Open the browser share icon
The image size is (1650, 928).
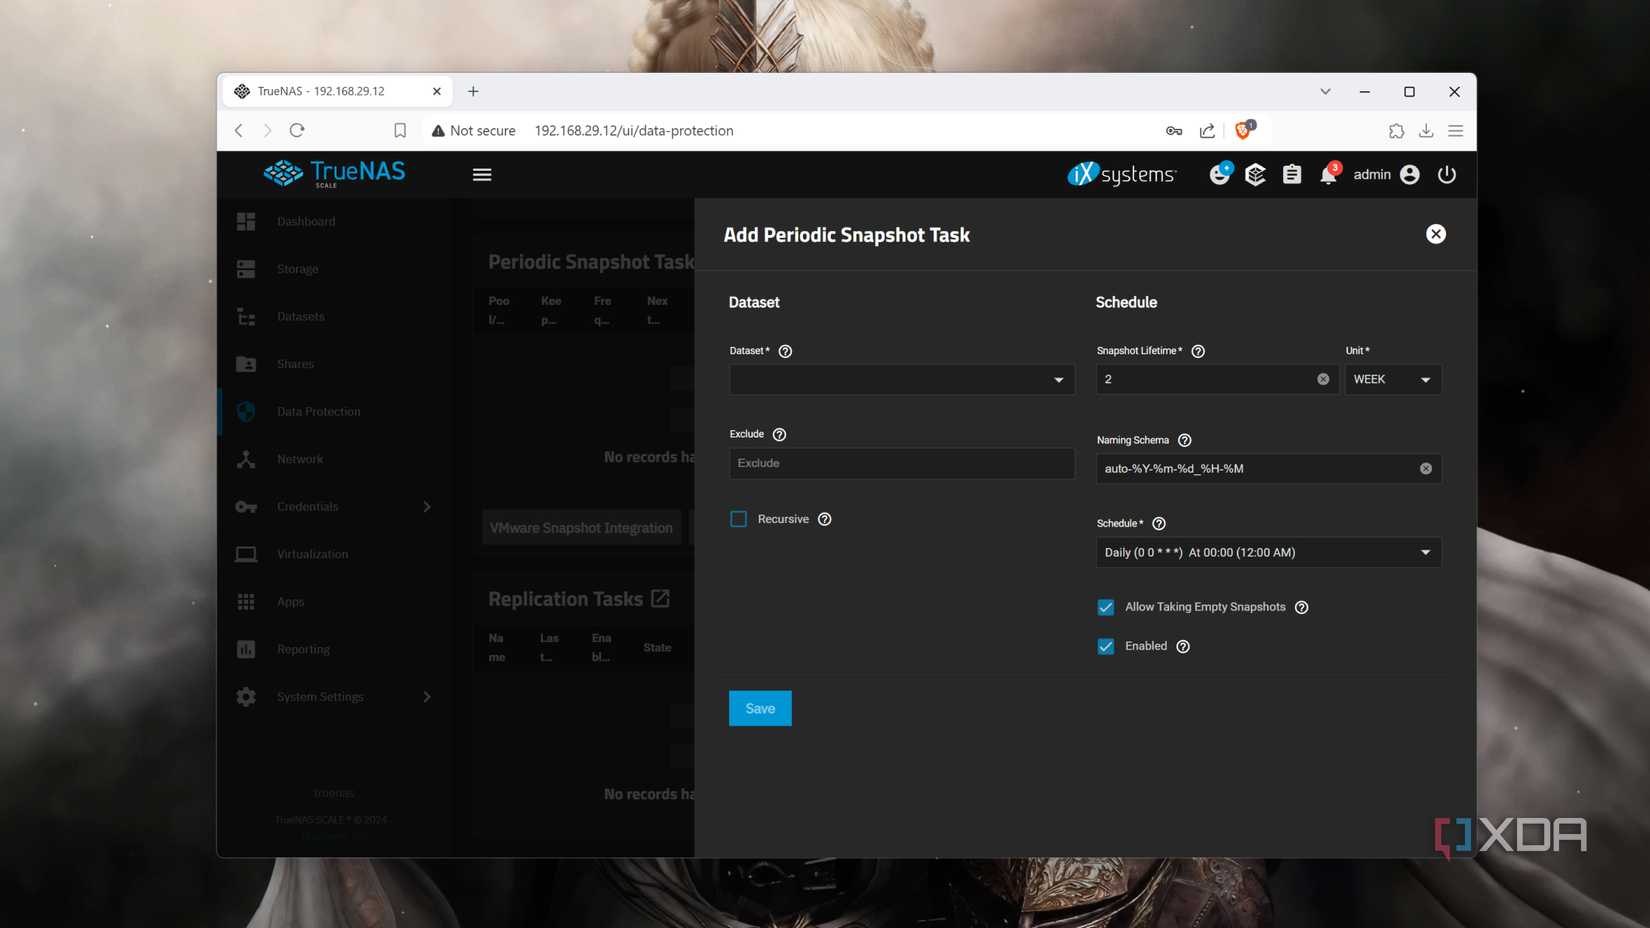(1207, 131)
